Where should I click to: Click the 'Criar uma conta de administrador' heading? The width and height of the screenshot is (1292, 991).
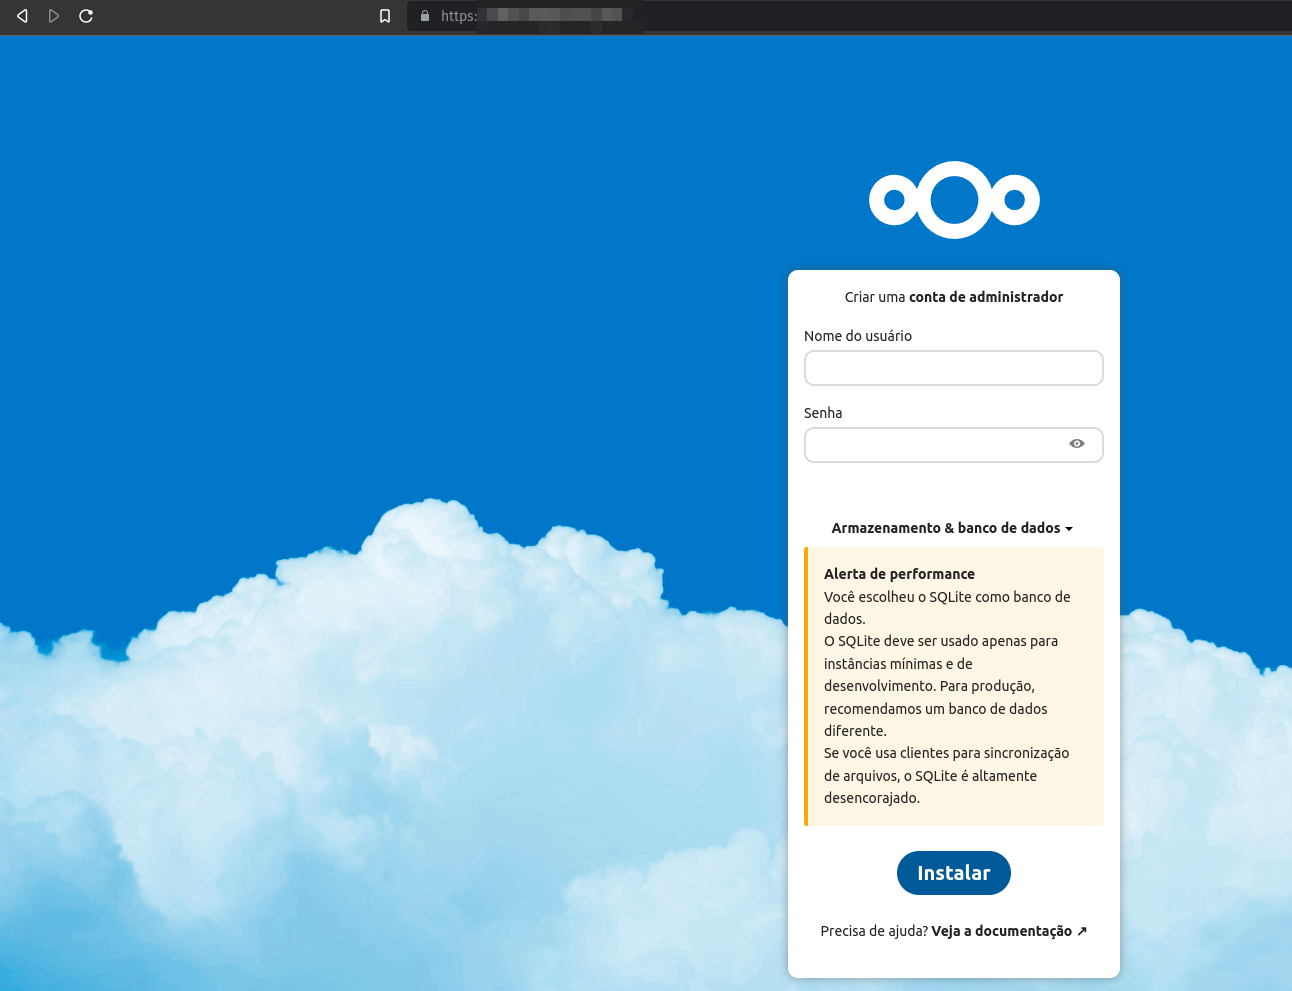pos(954,297)
